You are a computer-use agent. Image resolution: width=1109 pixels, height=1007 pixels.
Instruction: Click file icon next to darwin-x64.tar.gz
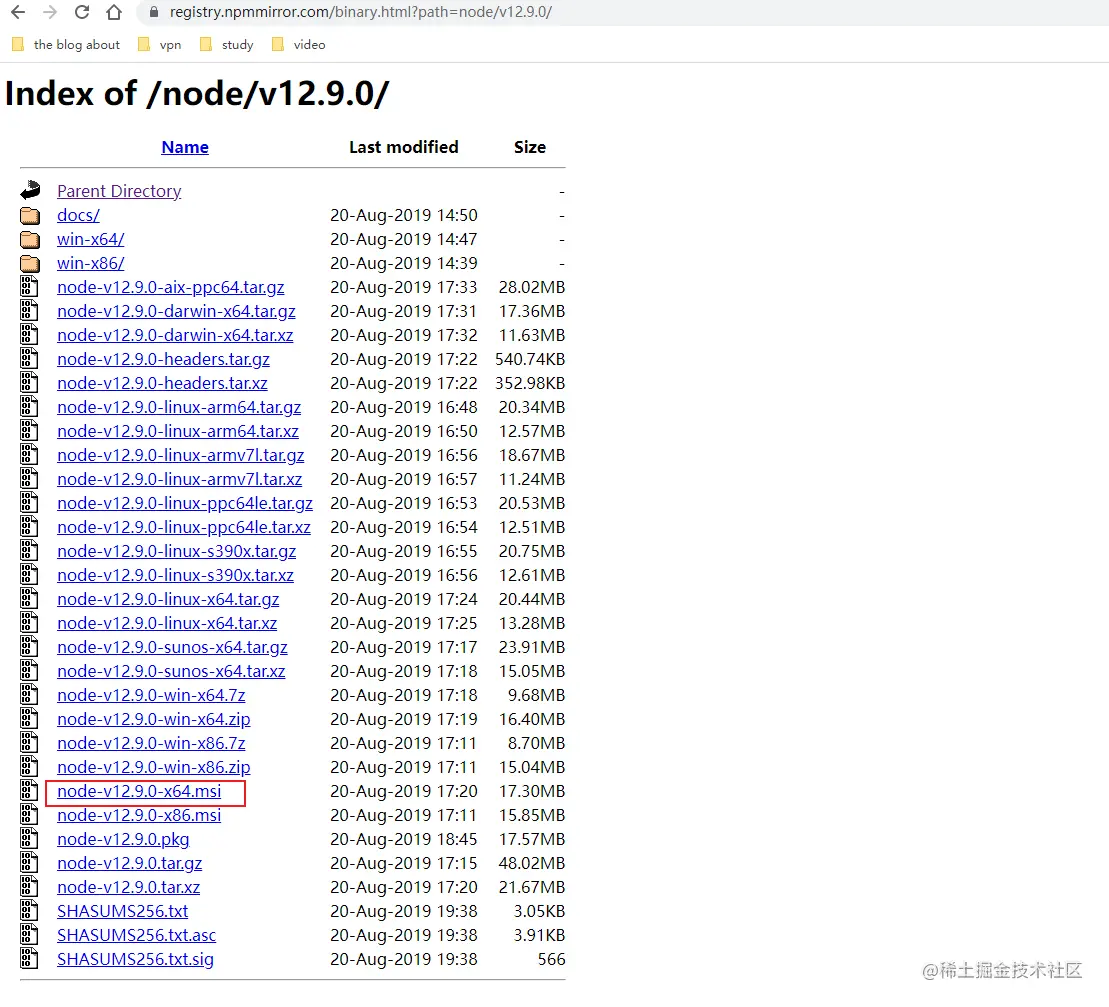tap(29, 311)
